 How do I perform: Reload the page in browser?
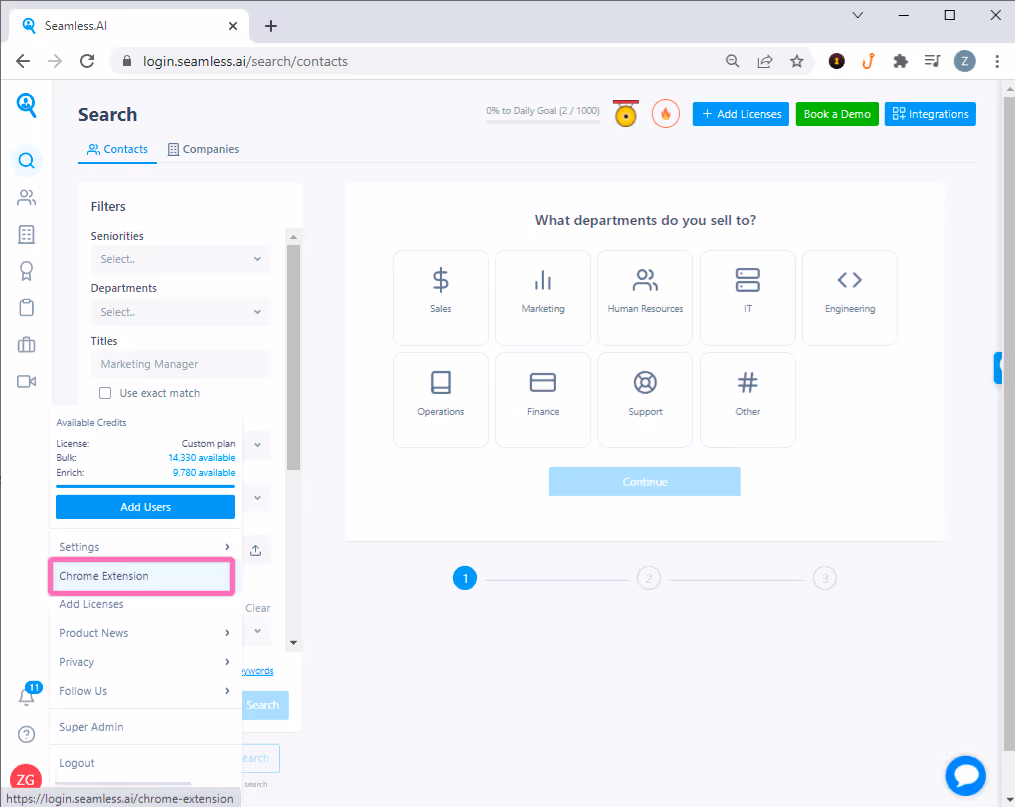click(x=87, y=61)
